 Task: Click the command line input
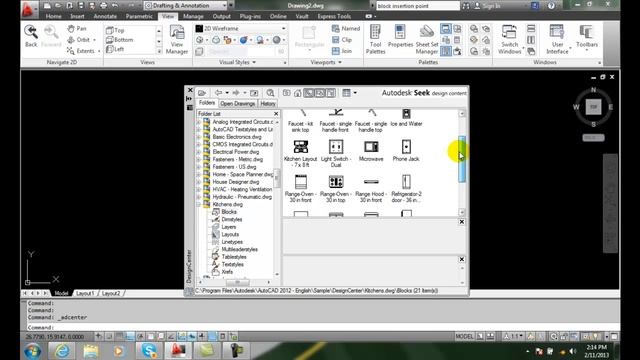click(x=322, y=327)
